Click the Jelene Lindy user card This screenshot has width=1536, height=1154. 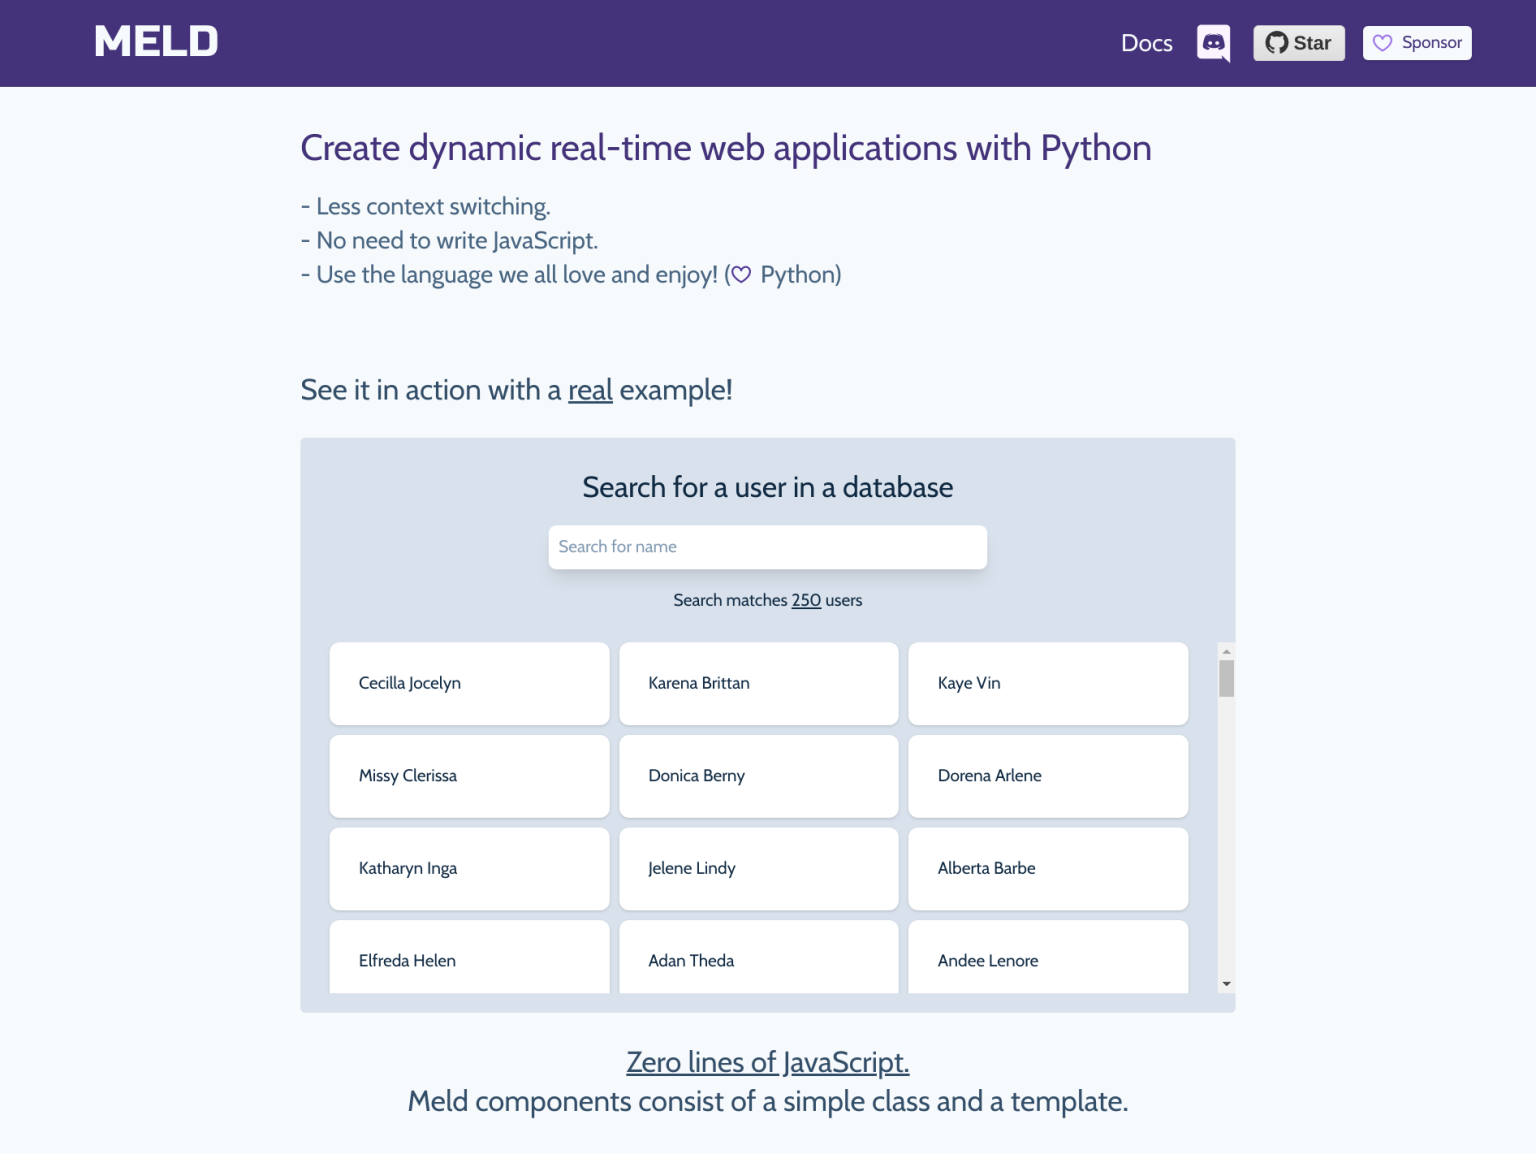pos(758,868)
